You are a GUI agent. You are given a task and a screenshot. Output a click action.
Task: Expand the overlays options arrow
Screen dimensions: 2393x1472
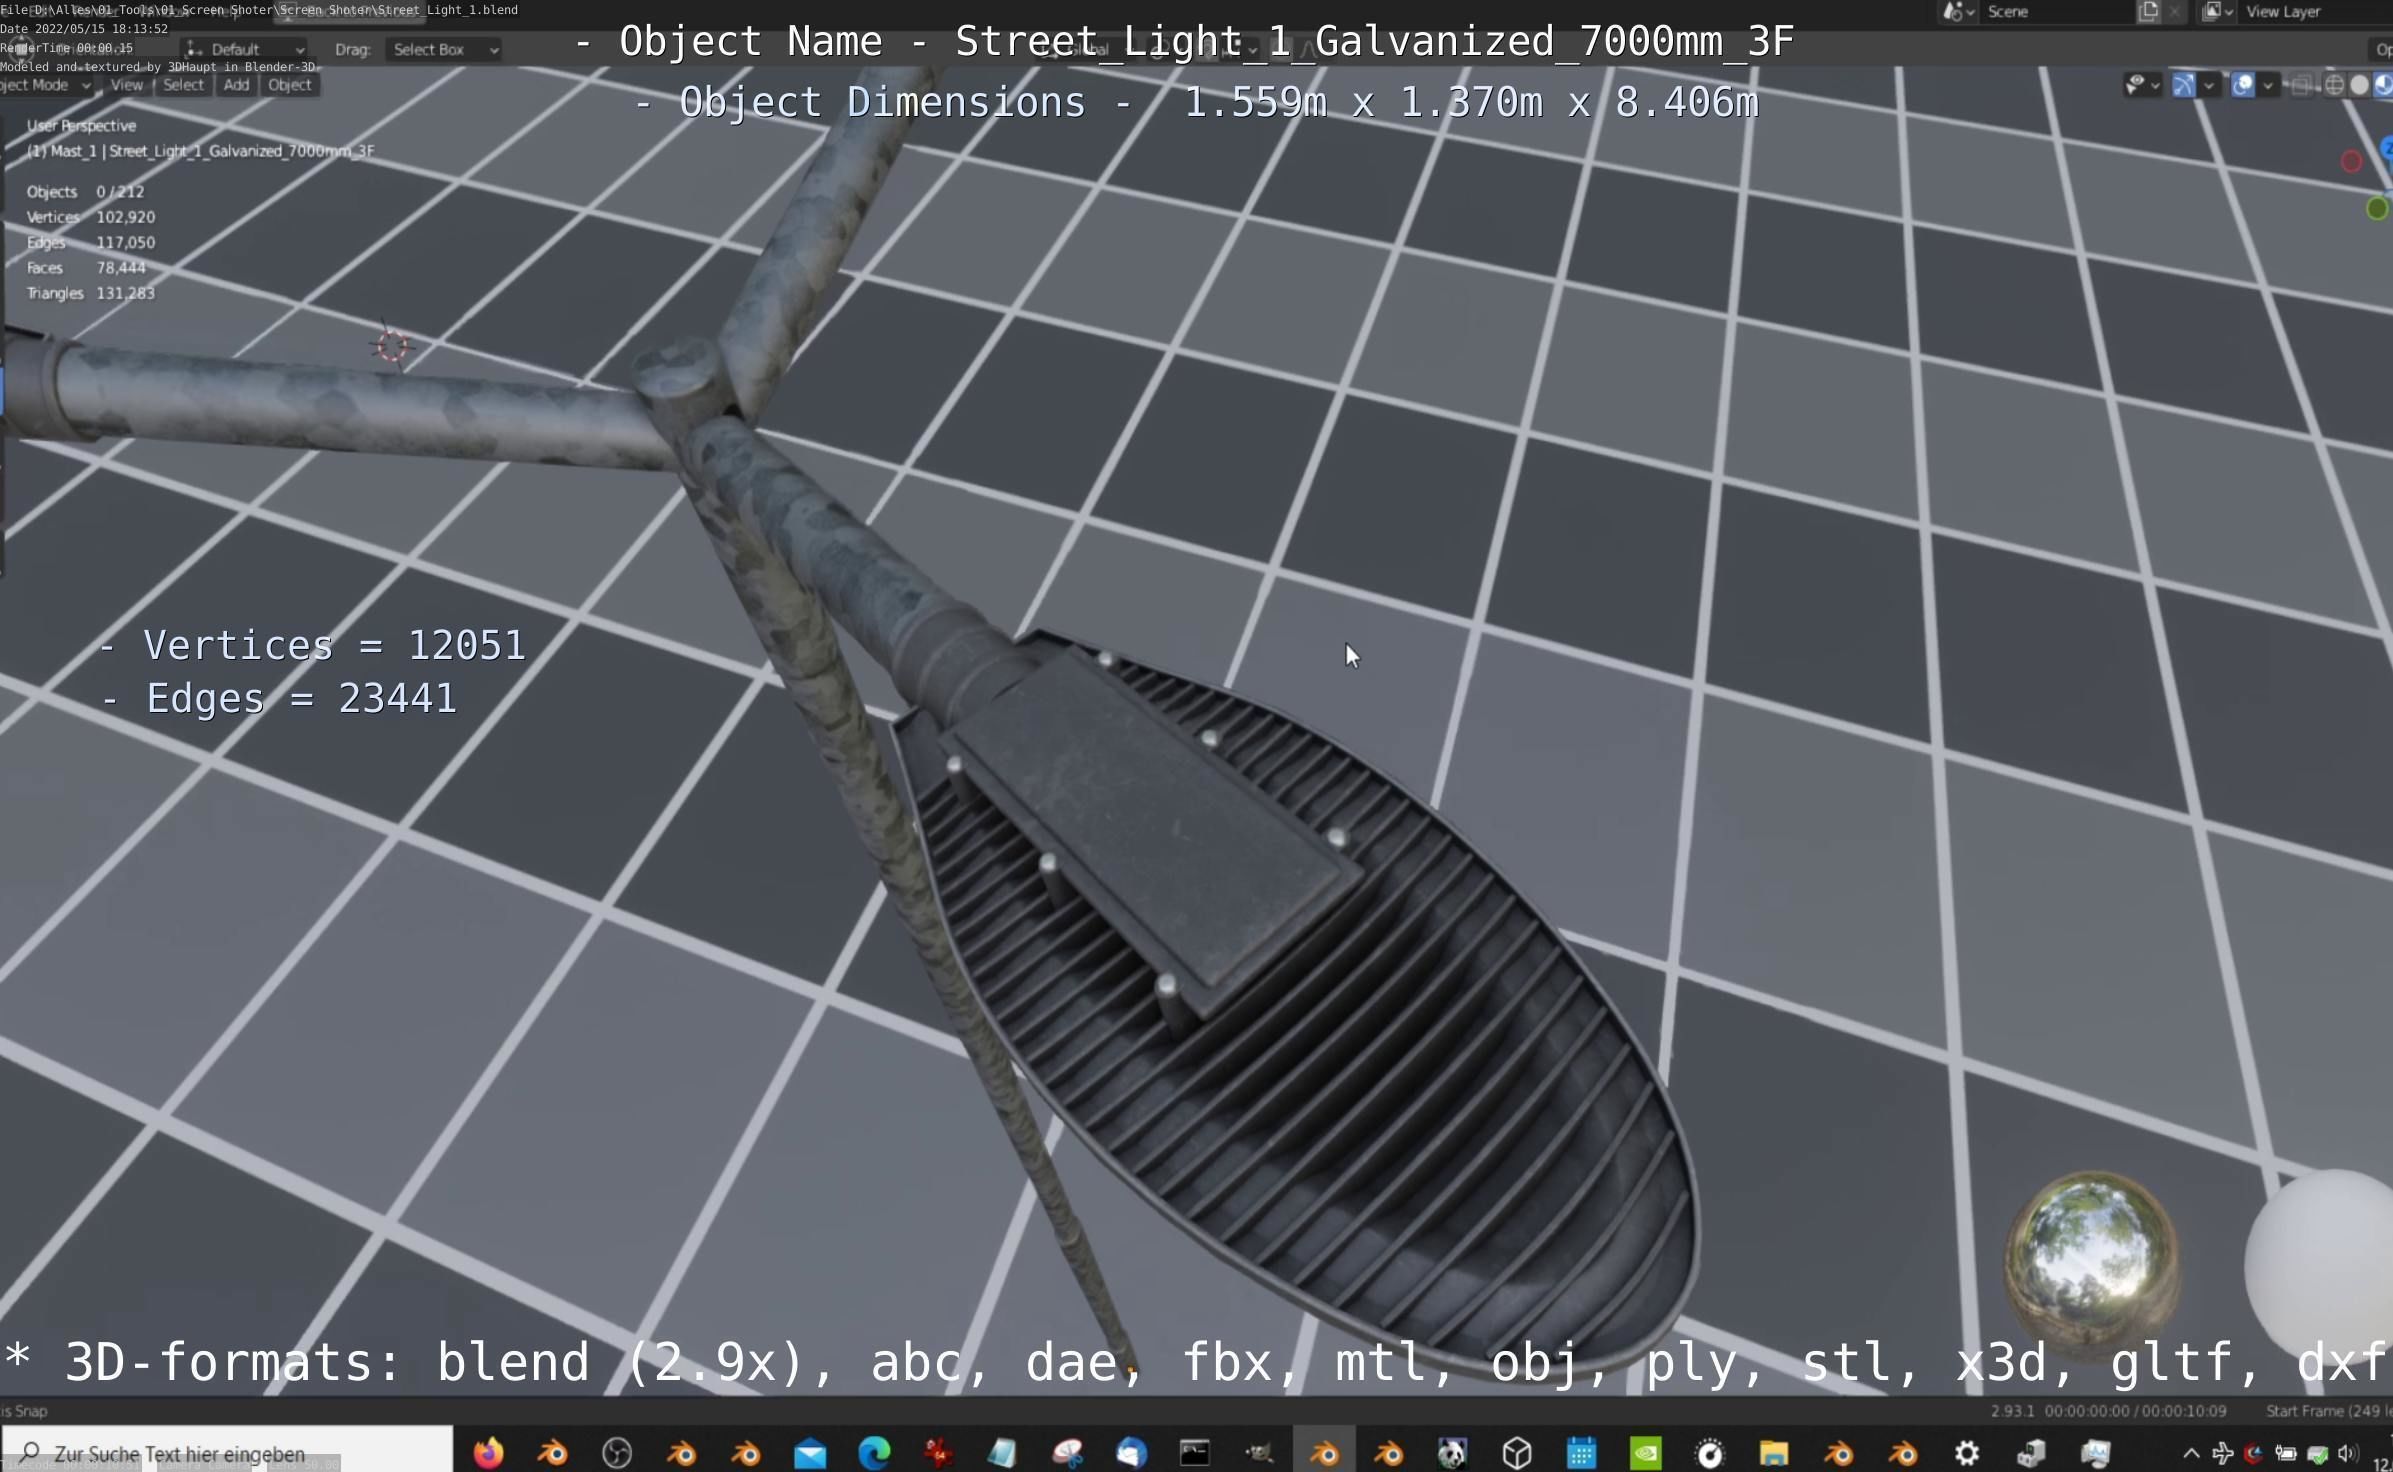click(2268, 86)
